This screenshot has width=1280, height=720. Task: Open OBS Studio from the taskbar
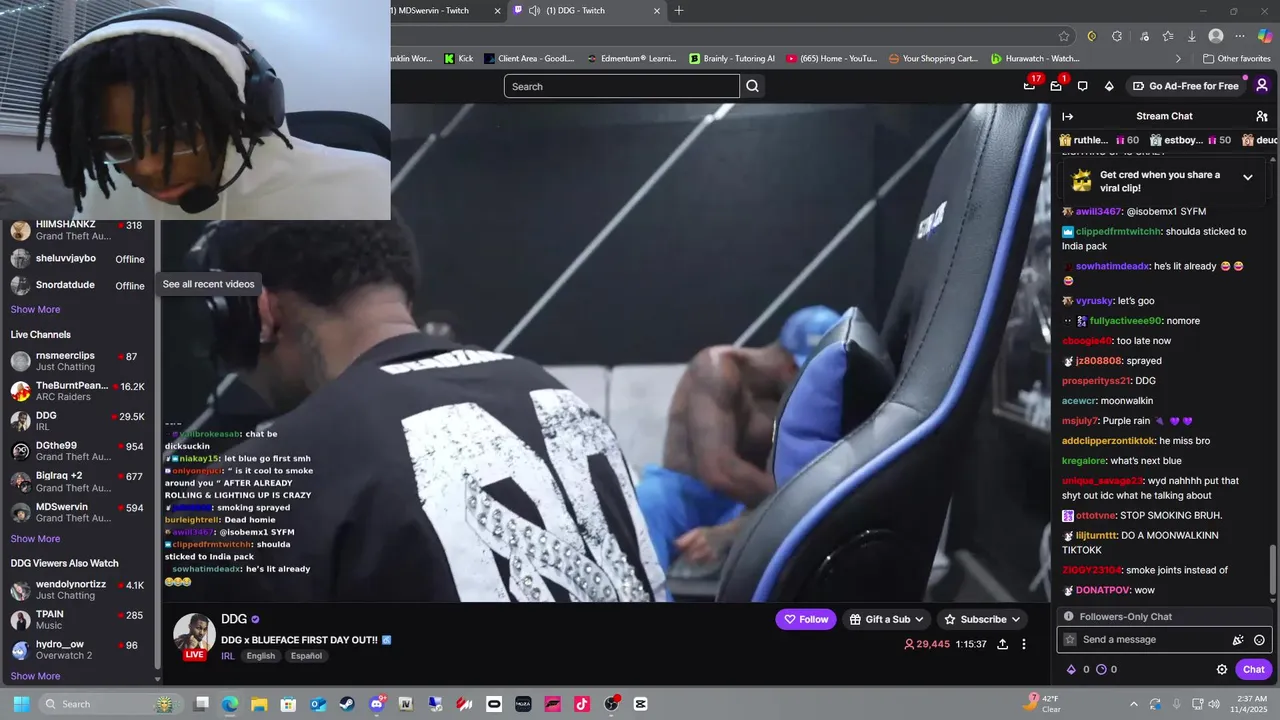(612, 704)
